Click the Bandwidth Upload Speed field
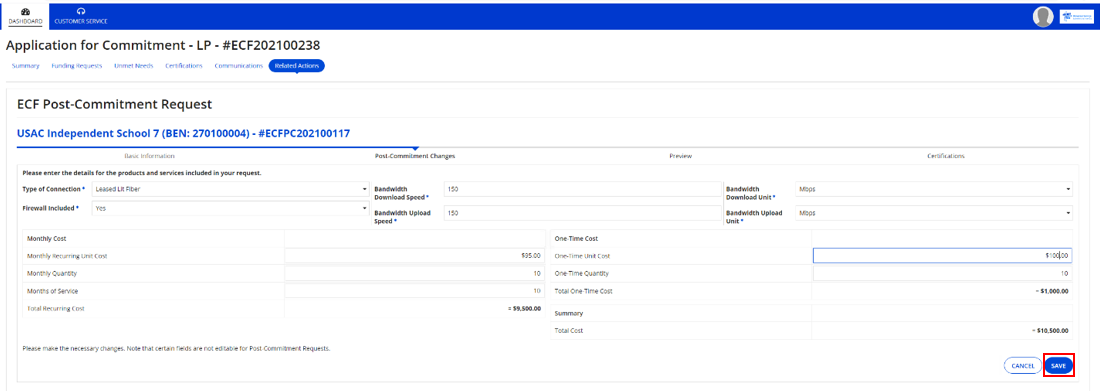Image resolution: width=1100 pixels, height=391 pixels. click(x=583, y=213)
